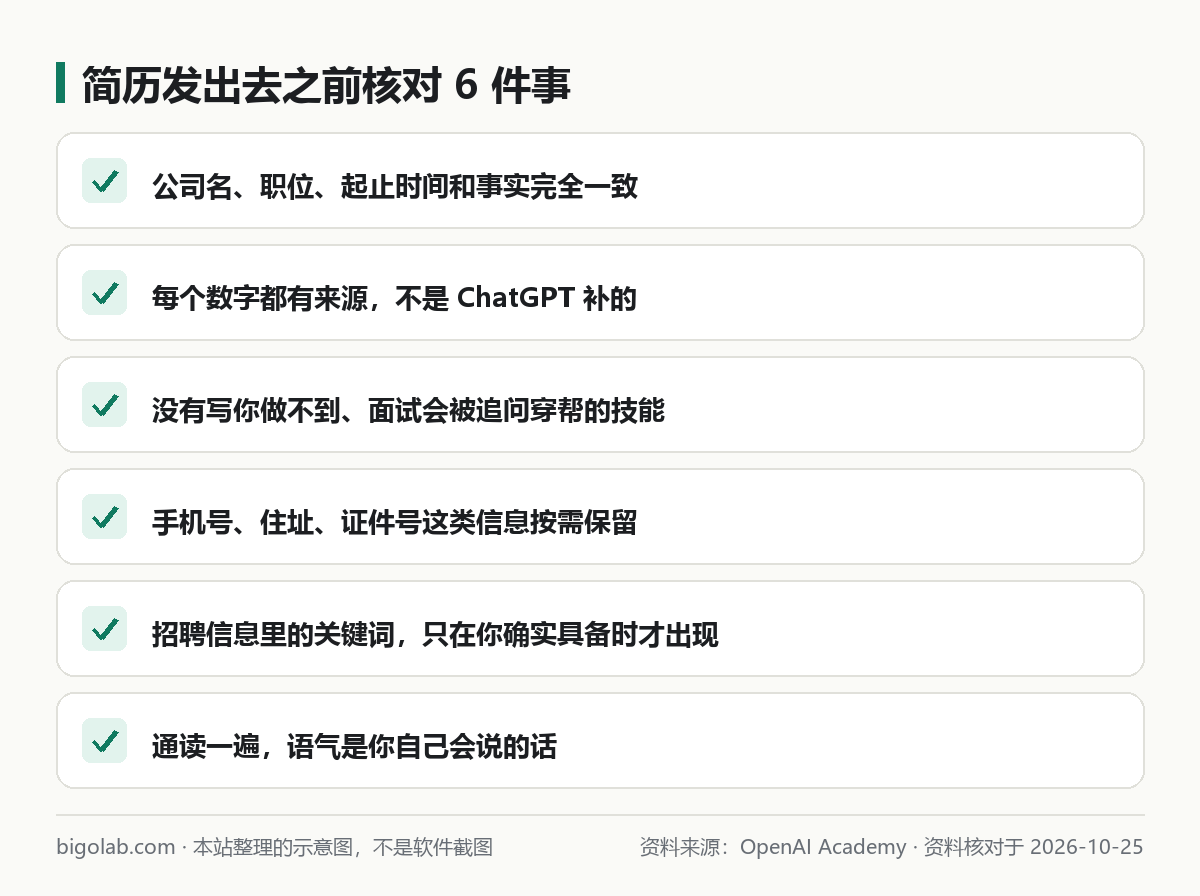Click footer note 本站整理的示意图，不是软件截图
Image resolution: width=1200 pixels, height=896 pixels.
[343, 847]
